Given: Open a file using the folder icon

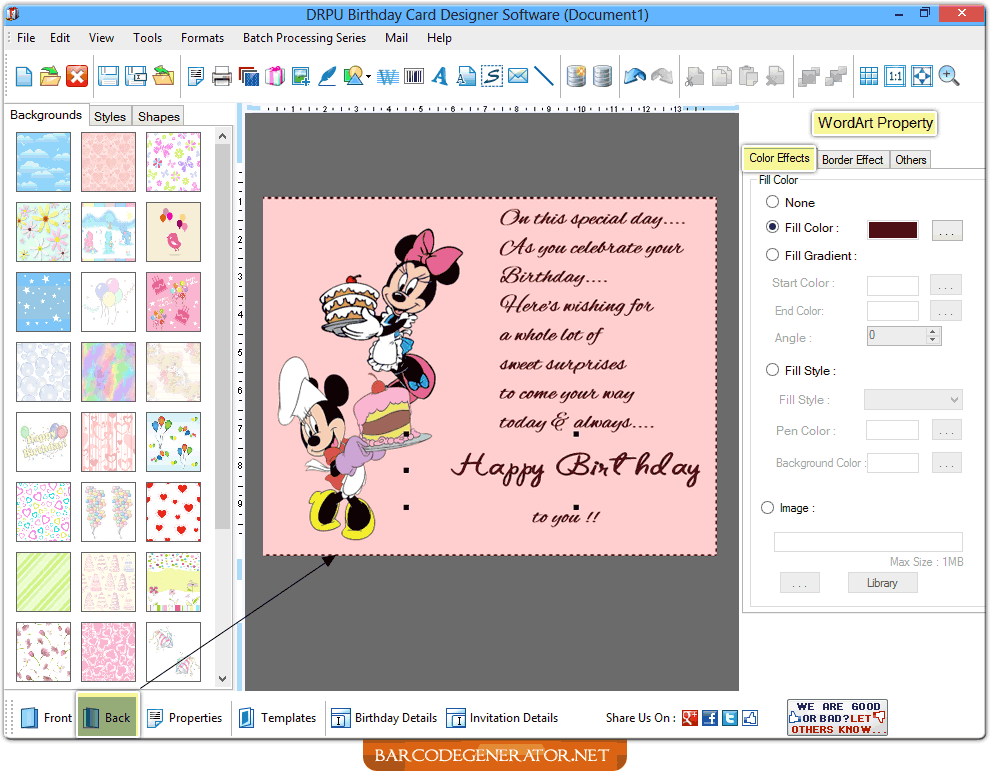Looking at the screenshot, I should click(x=50, y=76).
